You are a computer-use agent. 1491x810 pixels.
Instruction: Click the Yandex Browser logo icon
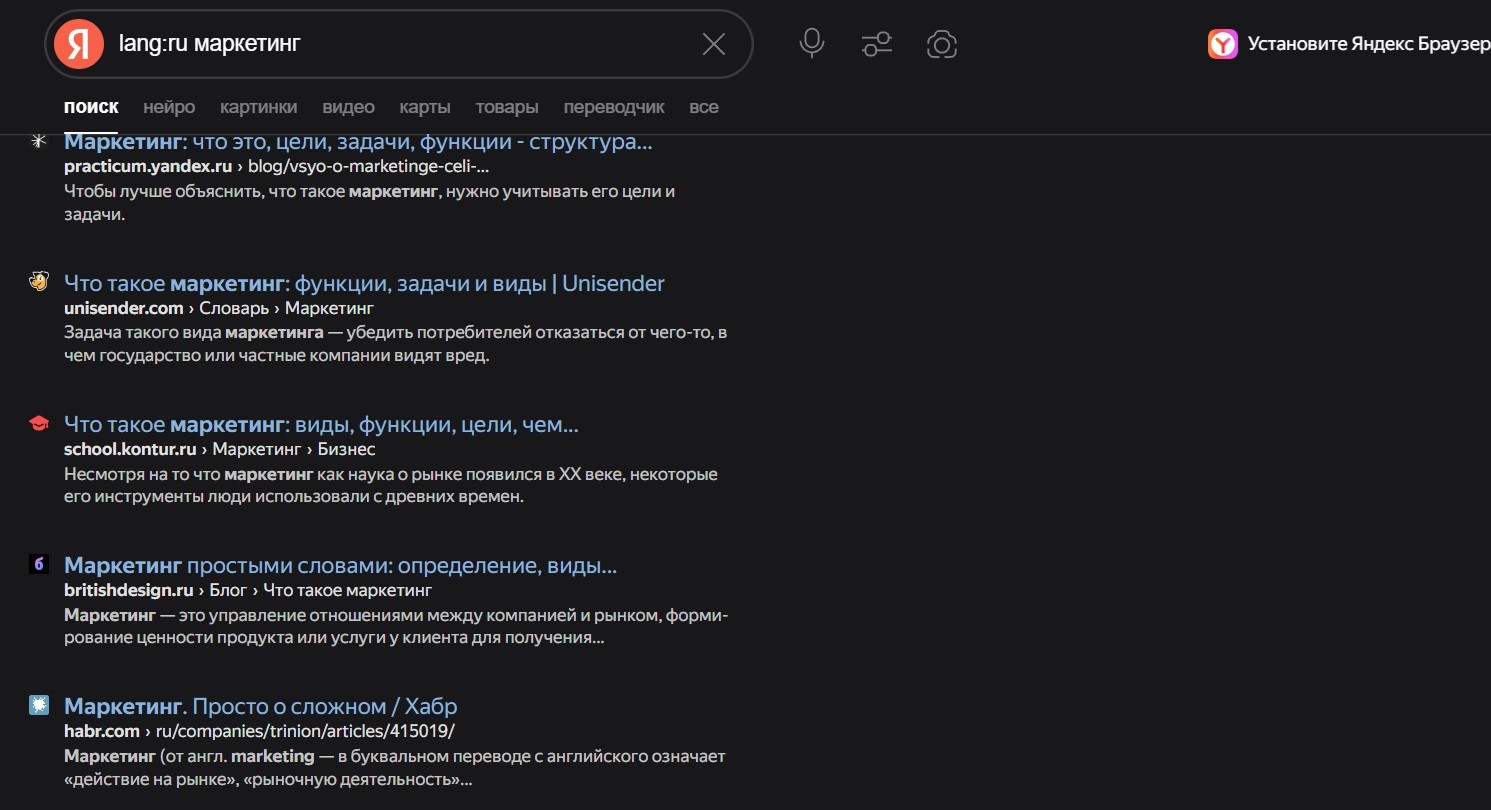tap(1222, 44)
